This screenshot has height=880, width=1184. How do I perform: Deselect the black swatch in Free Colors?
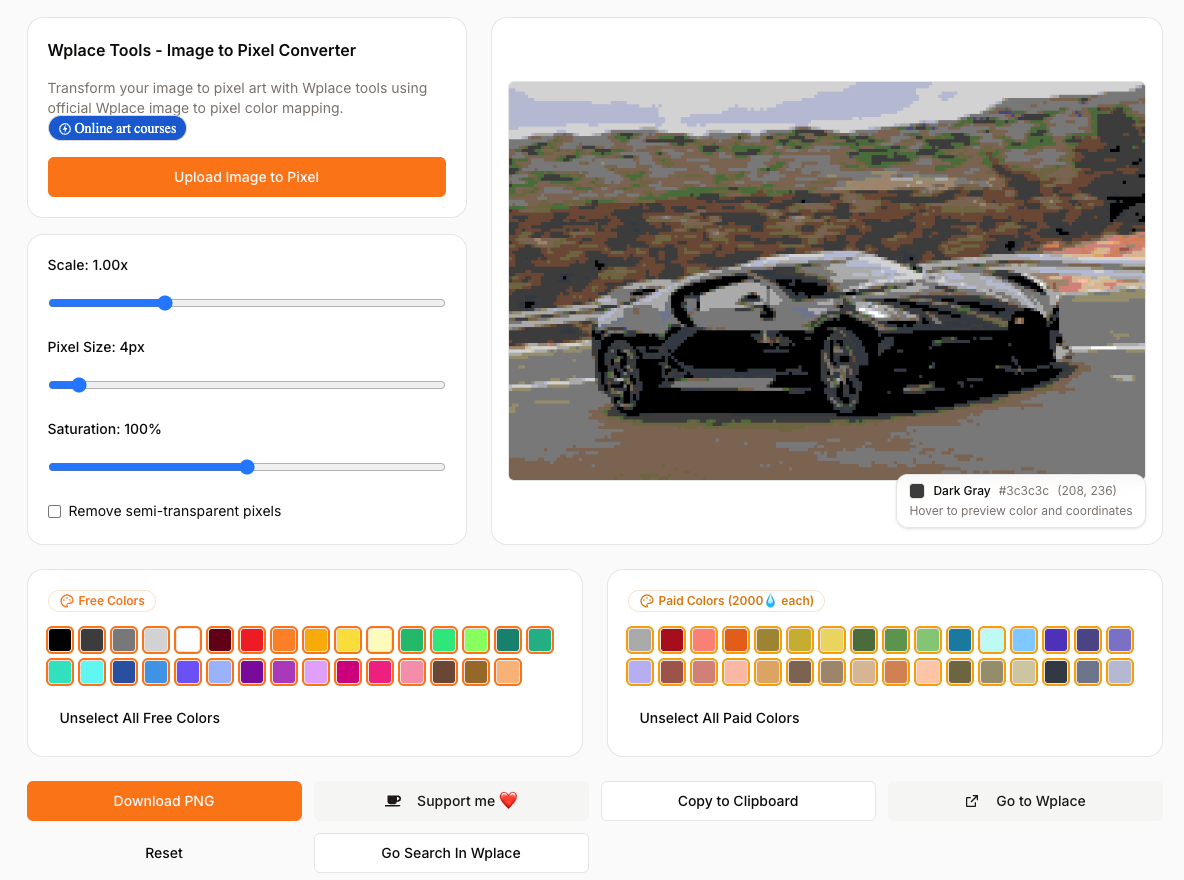click(x=60, y=640)
